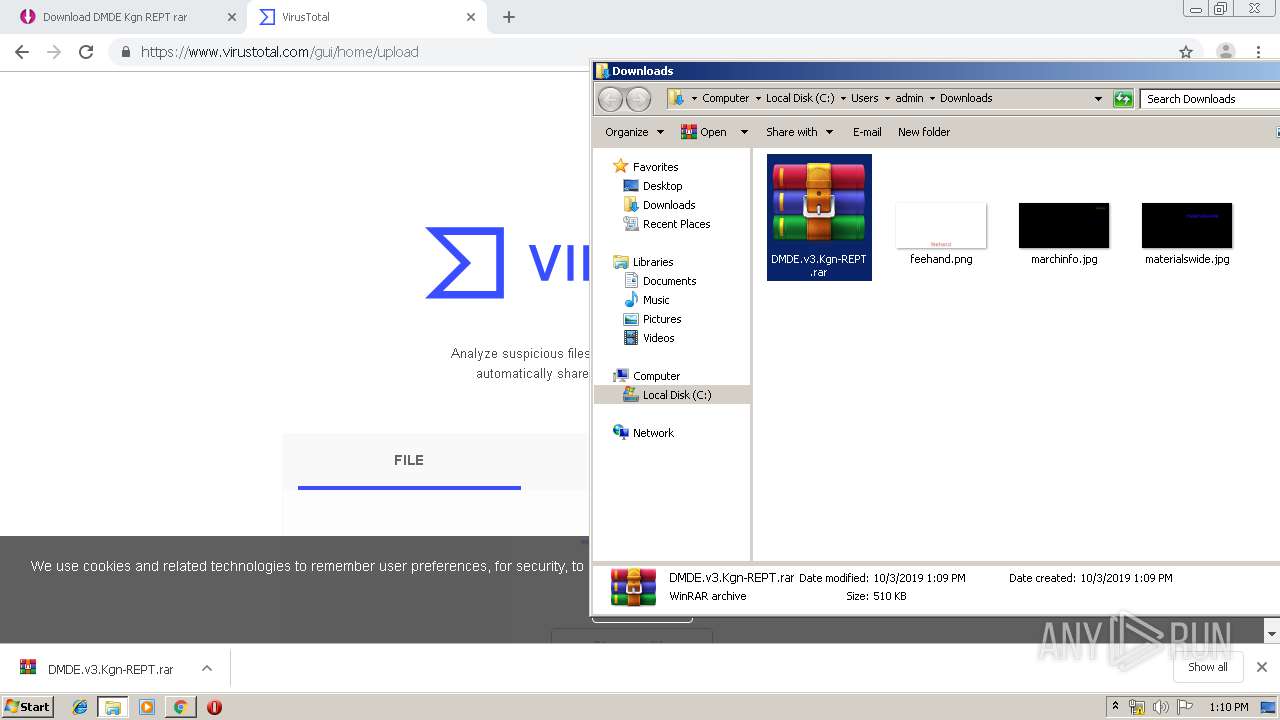Click the Explorer scrollbar down arrow
The image size is (1280, 720).
coord(1272,634)
